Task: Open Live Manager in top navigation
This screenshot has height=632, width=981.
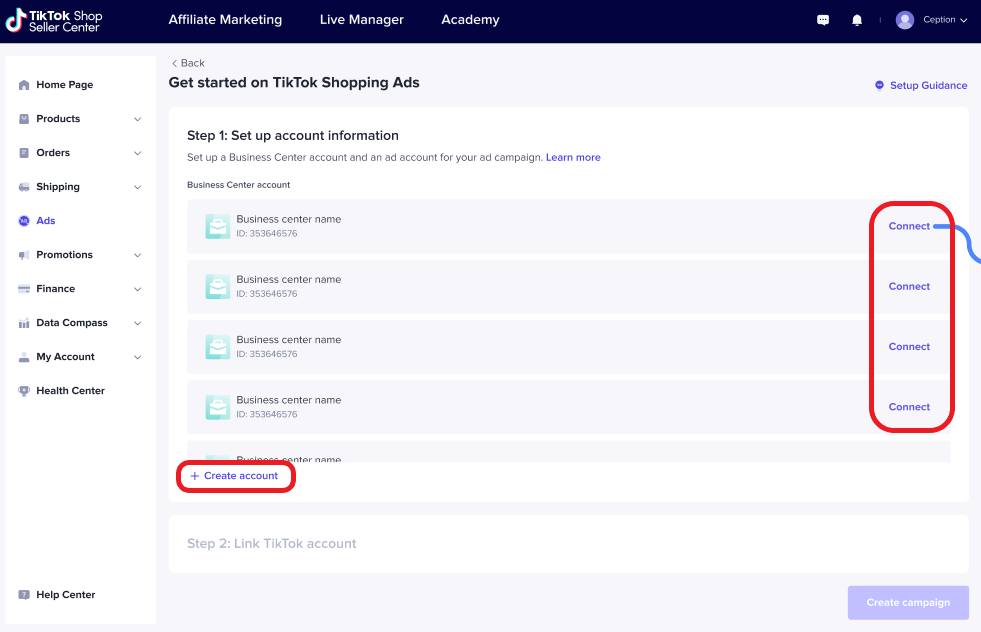Action: (x=362, y=20)
